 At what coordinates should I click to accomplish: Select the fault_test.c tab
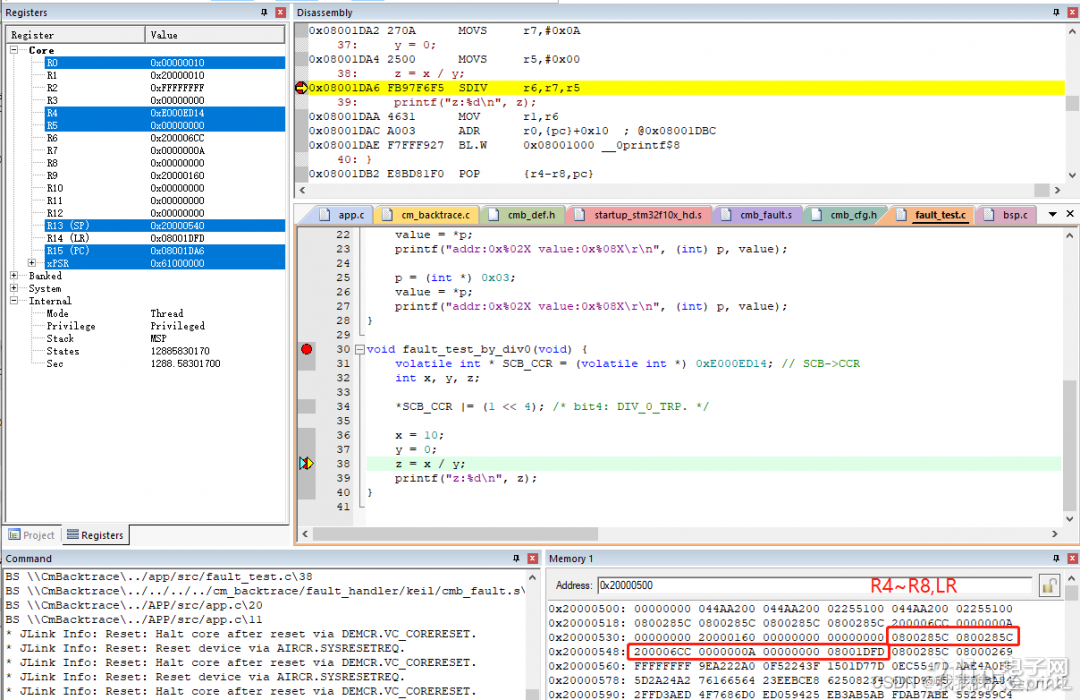click(x=932, y=215)
